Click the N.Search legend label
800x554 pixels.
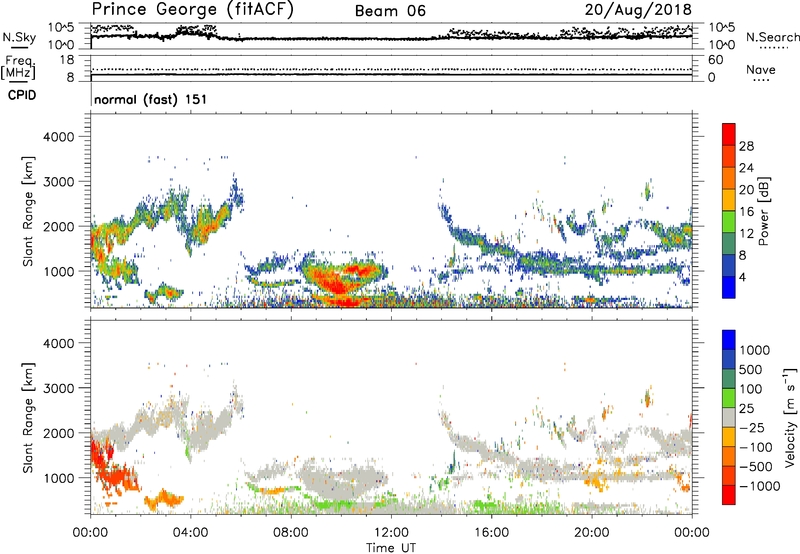point(773,37)
